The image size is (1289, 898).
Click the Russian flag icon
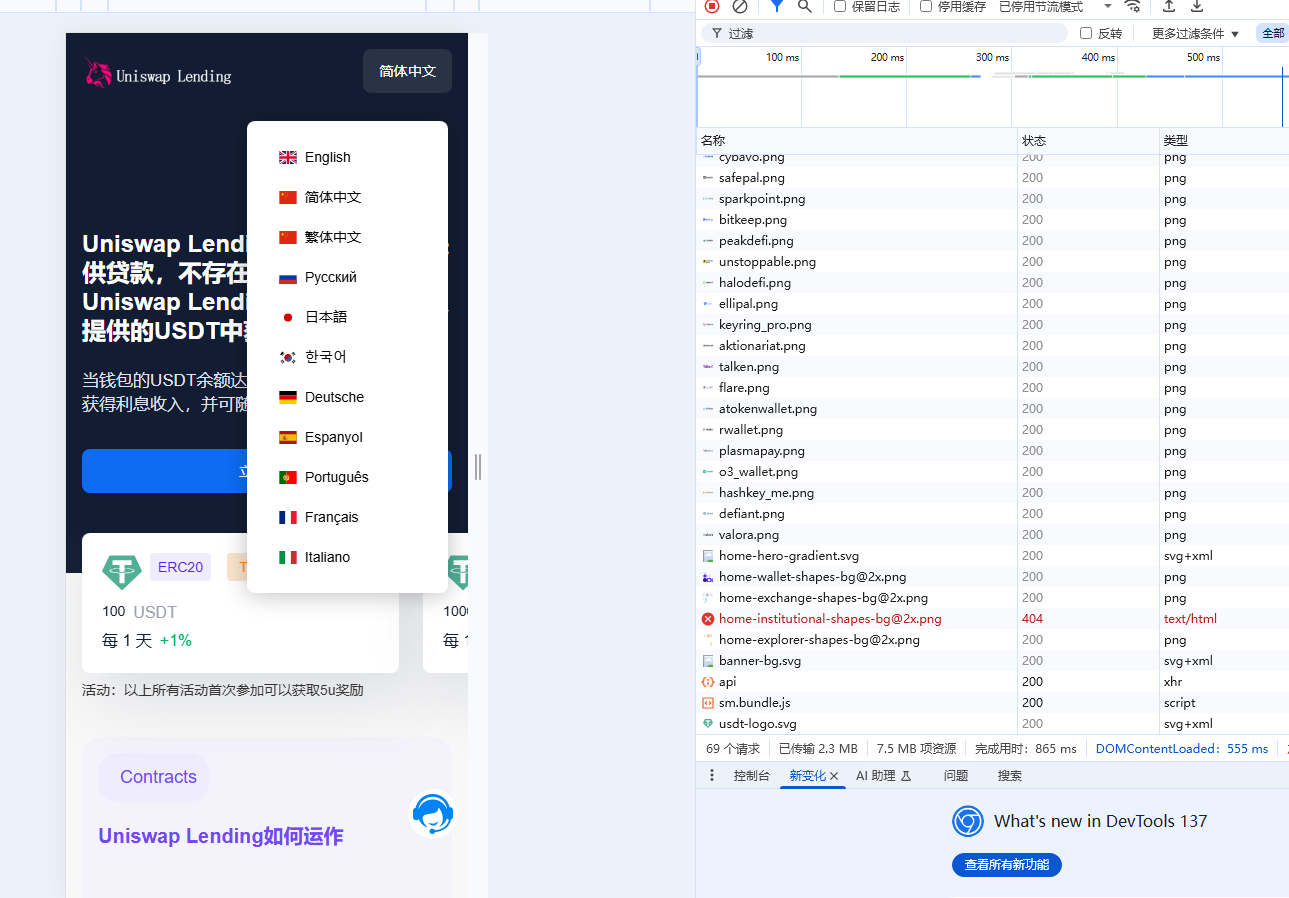pyautogui.click(x=288, y=277)
